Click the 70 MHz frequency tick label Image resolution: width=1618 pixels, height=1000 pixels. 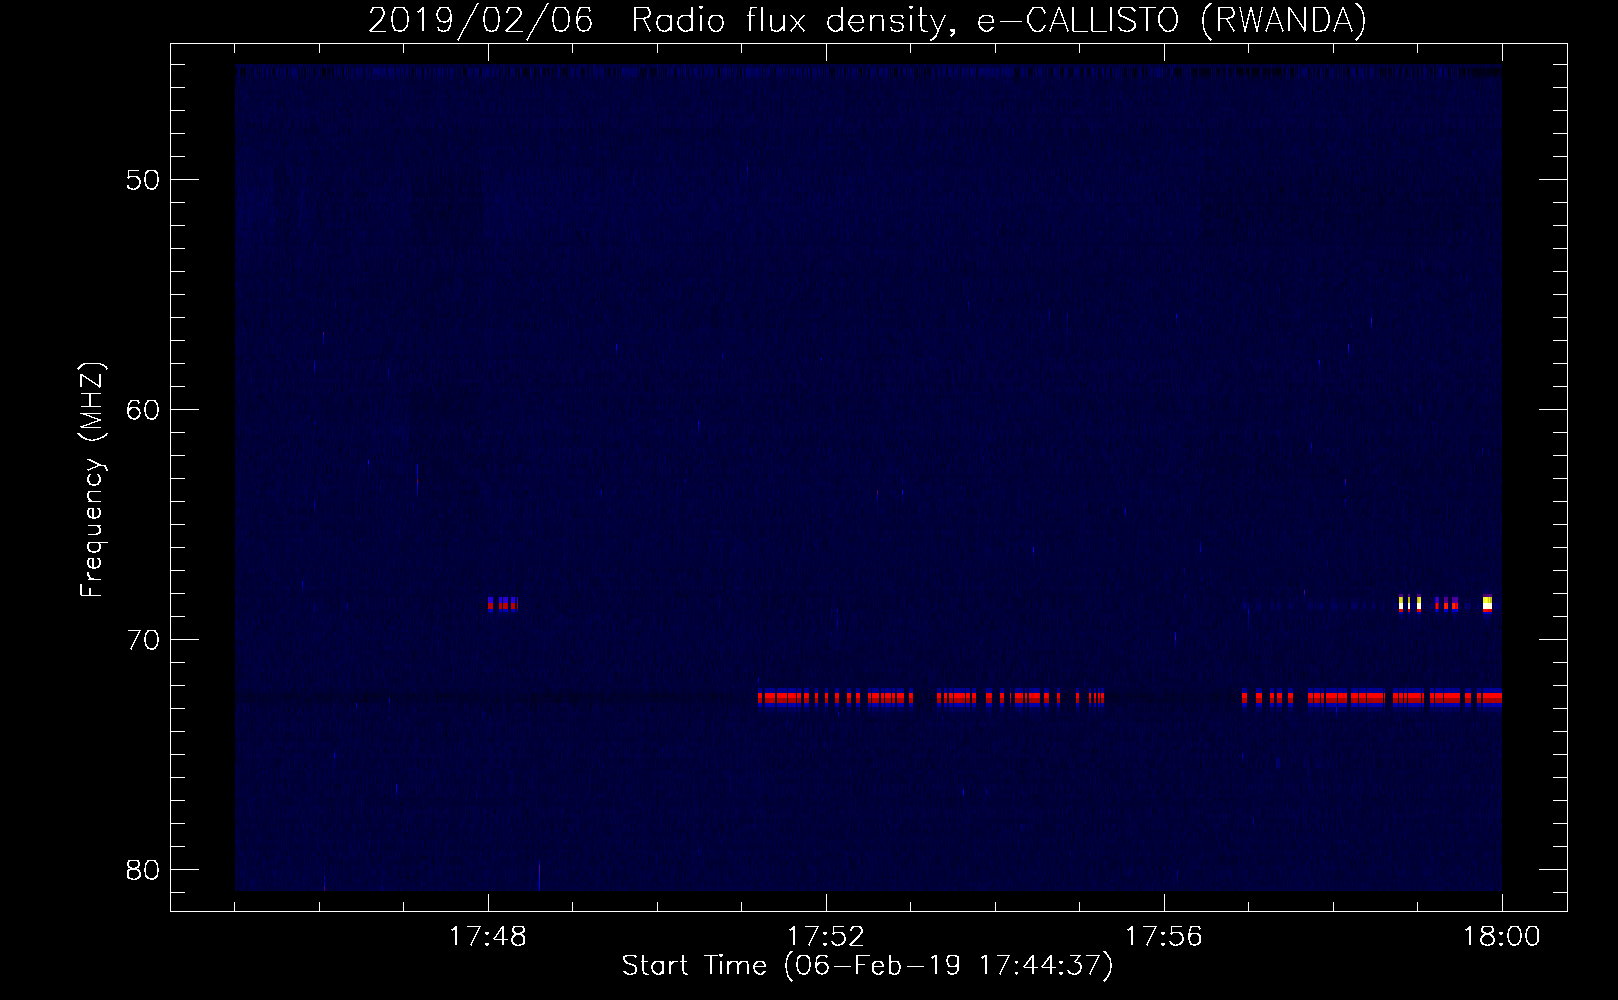(143, 640)
